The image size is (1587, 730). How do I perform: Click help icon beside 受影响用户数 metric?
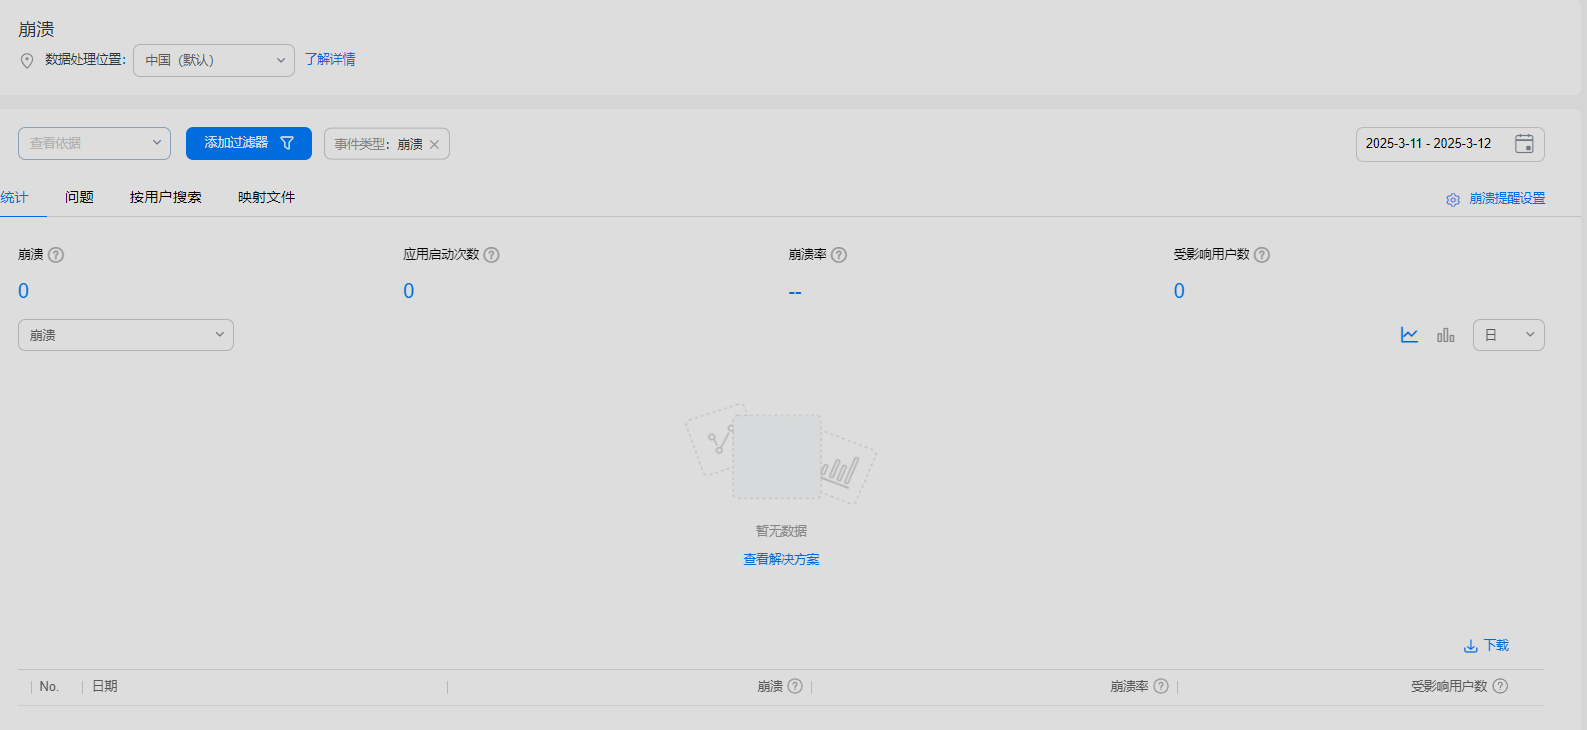(x=1262, y=255)
